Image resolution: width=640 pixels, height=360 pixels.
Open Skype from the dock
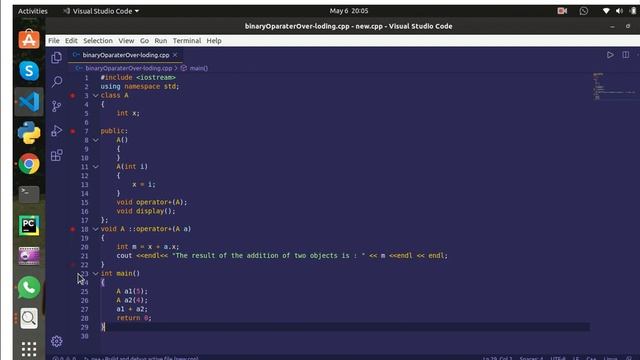pyautogui.click(x=29, y=71)
